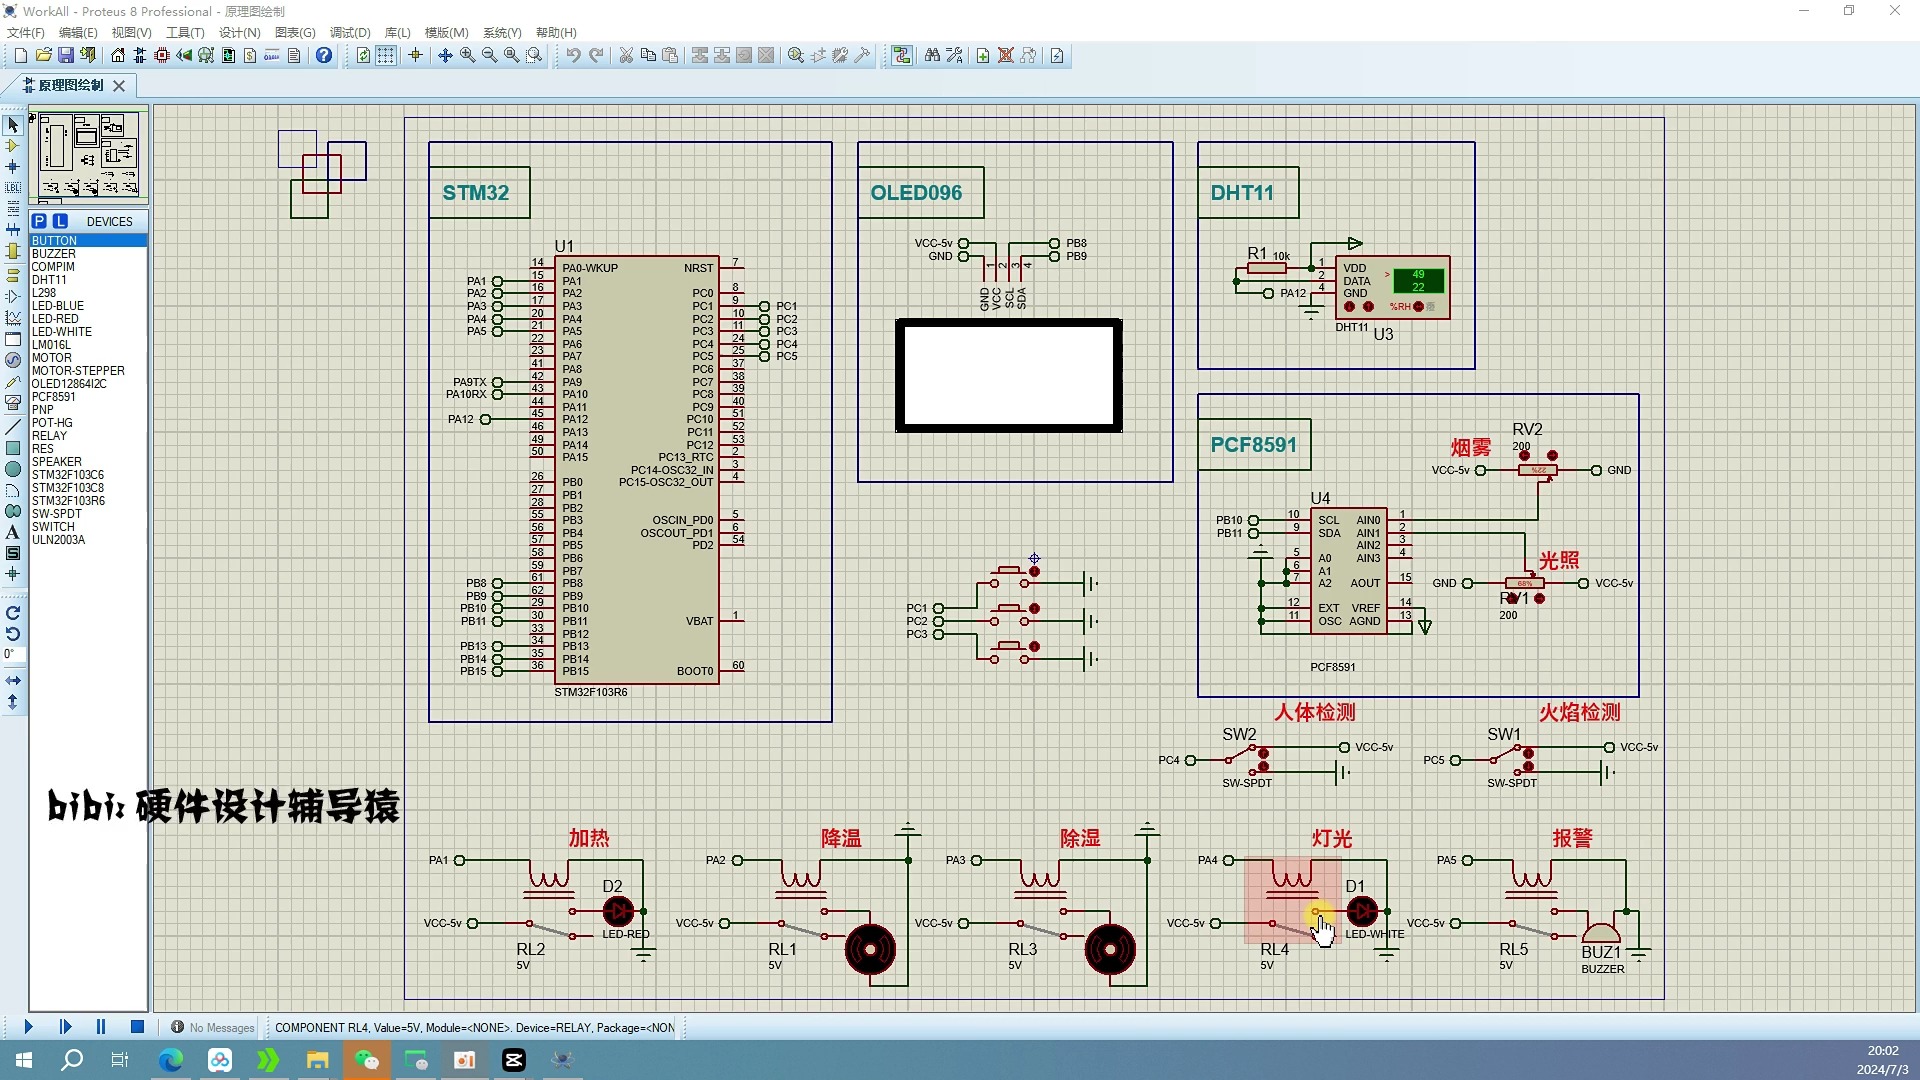Viewport: 1920px width, 1080px height.
Task: Open WeChat from the taskbar
Action: 367,1060
